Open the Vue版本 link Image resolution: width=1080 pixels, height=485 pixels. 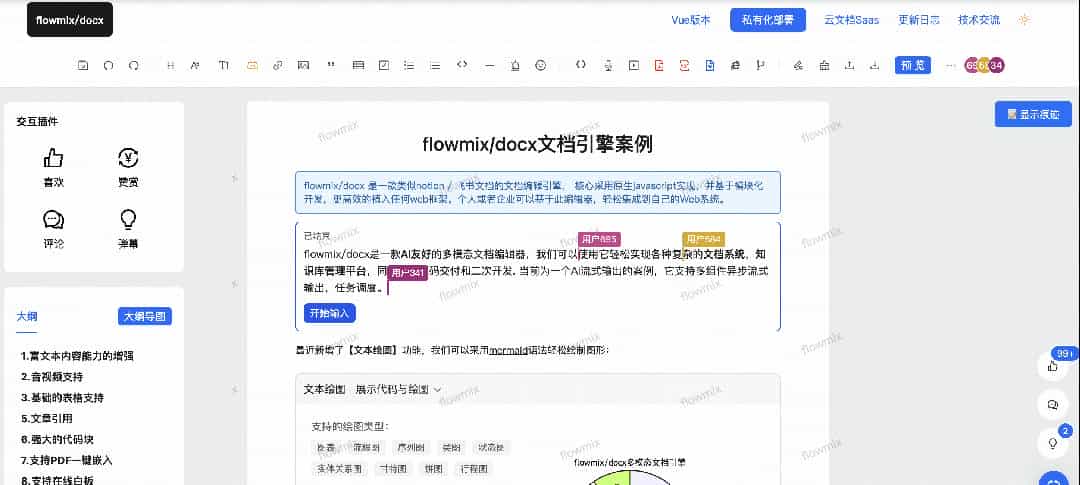(x=691, y=20)
